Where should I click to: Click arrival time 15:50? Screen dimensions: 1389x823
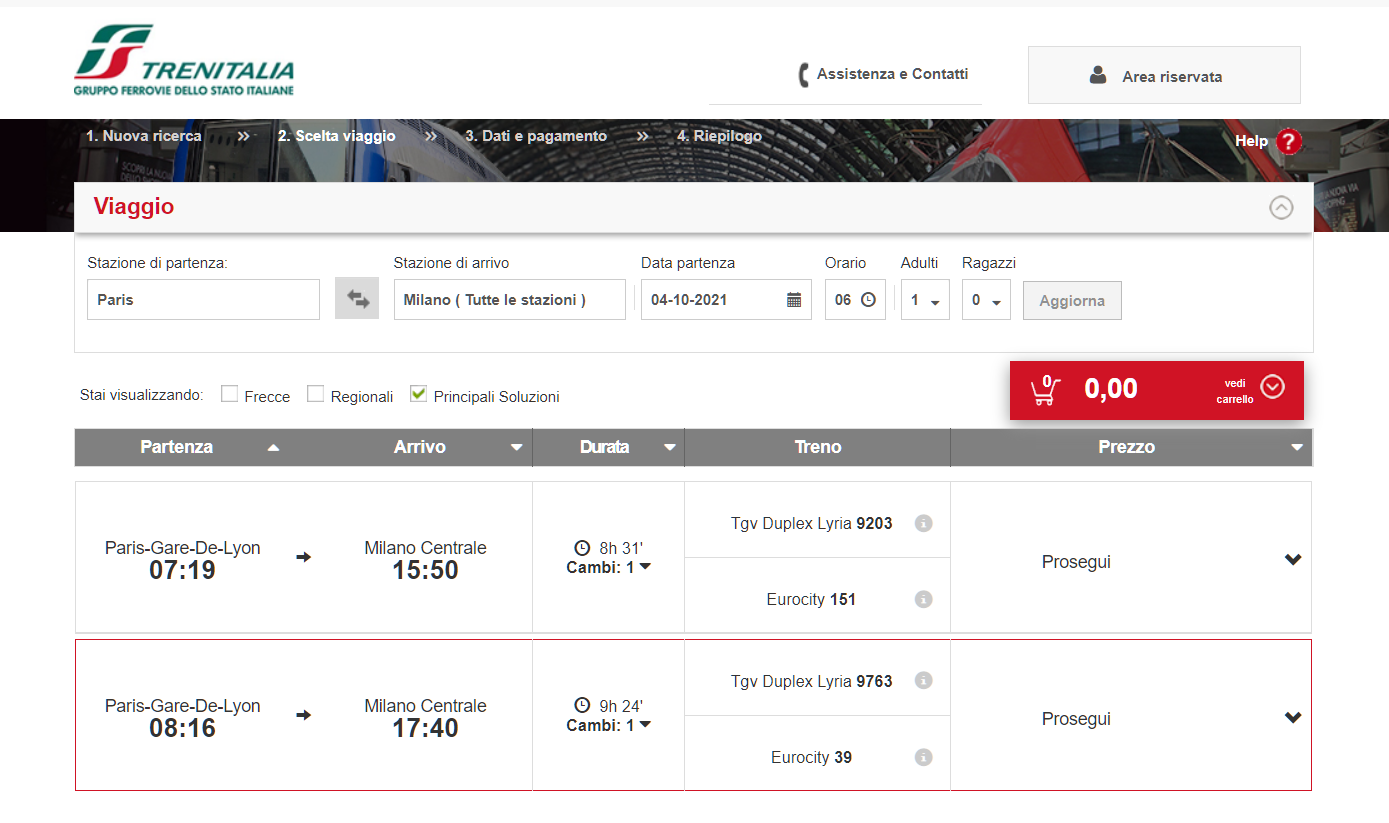425,571
